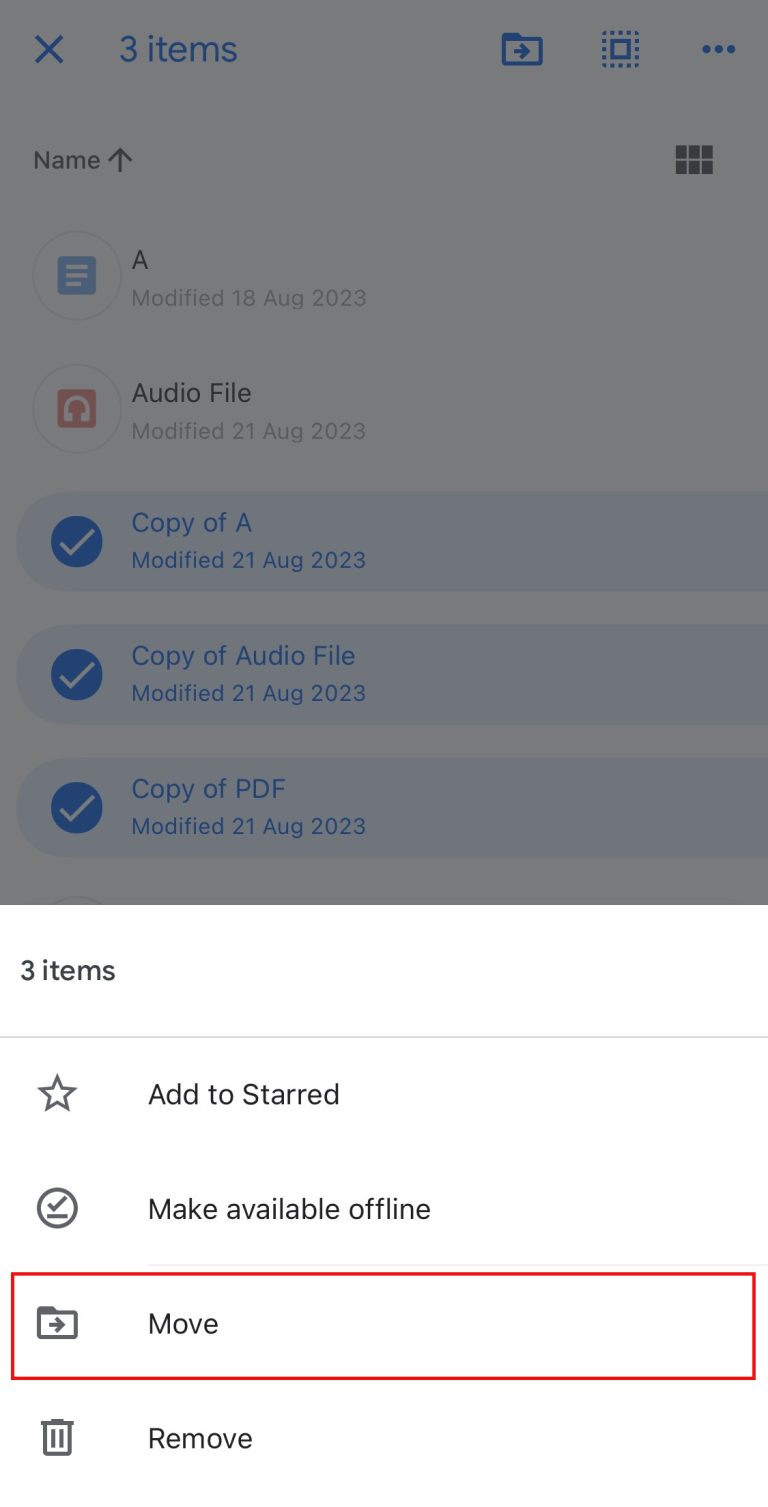The width and height of the screenshot is (768, 1507).
Task: Tap the star icon in the action sheet
Action: [57, 1094]
